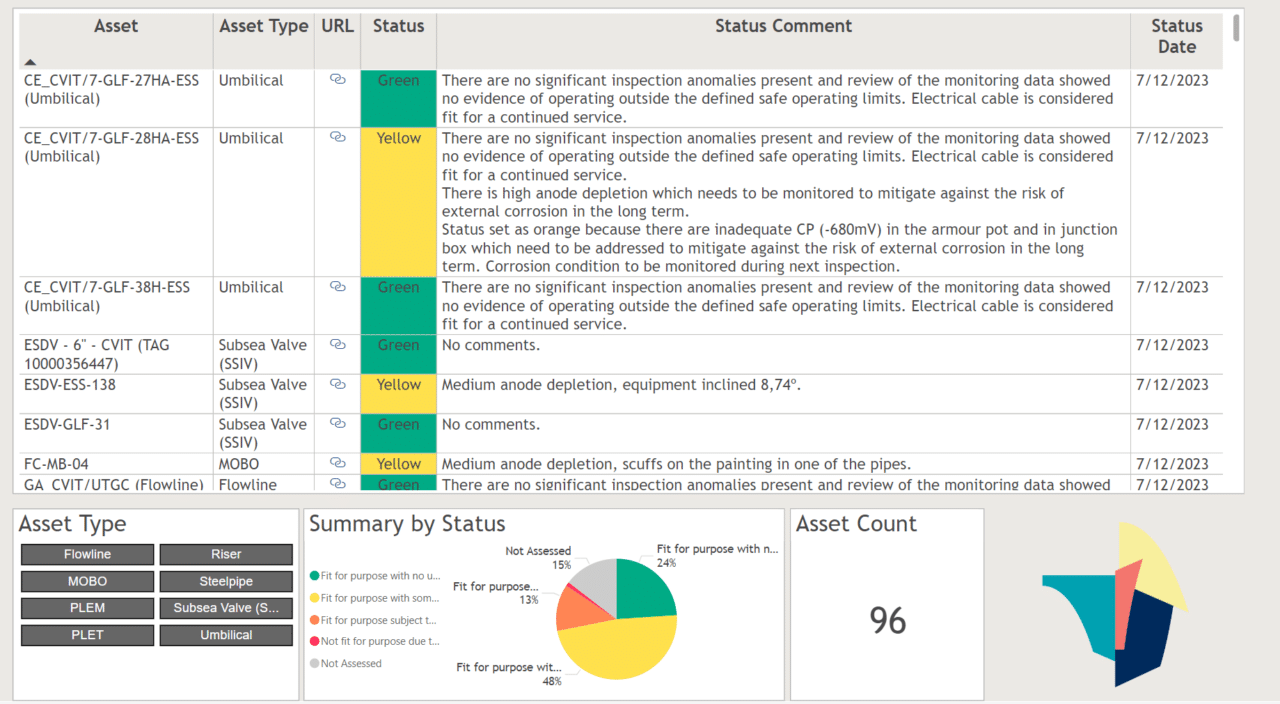Toggle the Umbilical asset type filter

click(226, 634)
